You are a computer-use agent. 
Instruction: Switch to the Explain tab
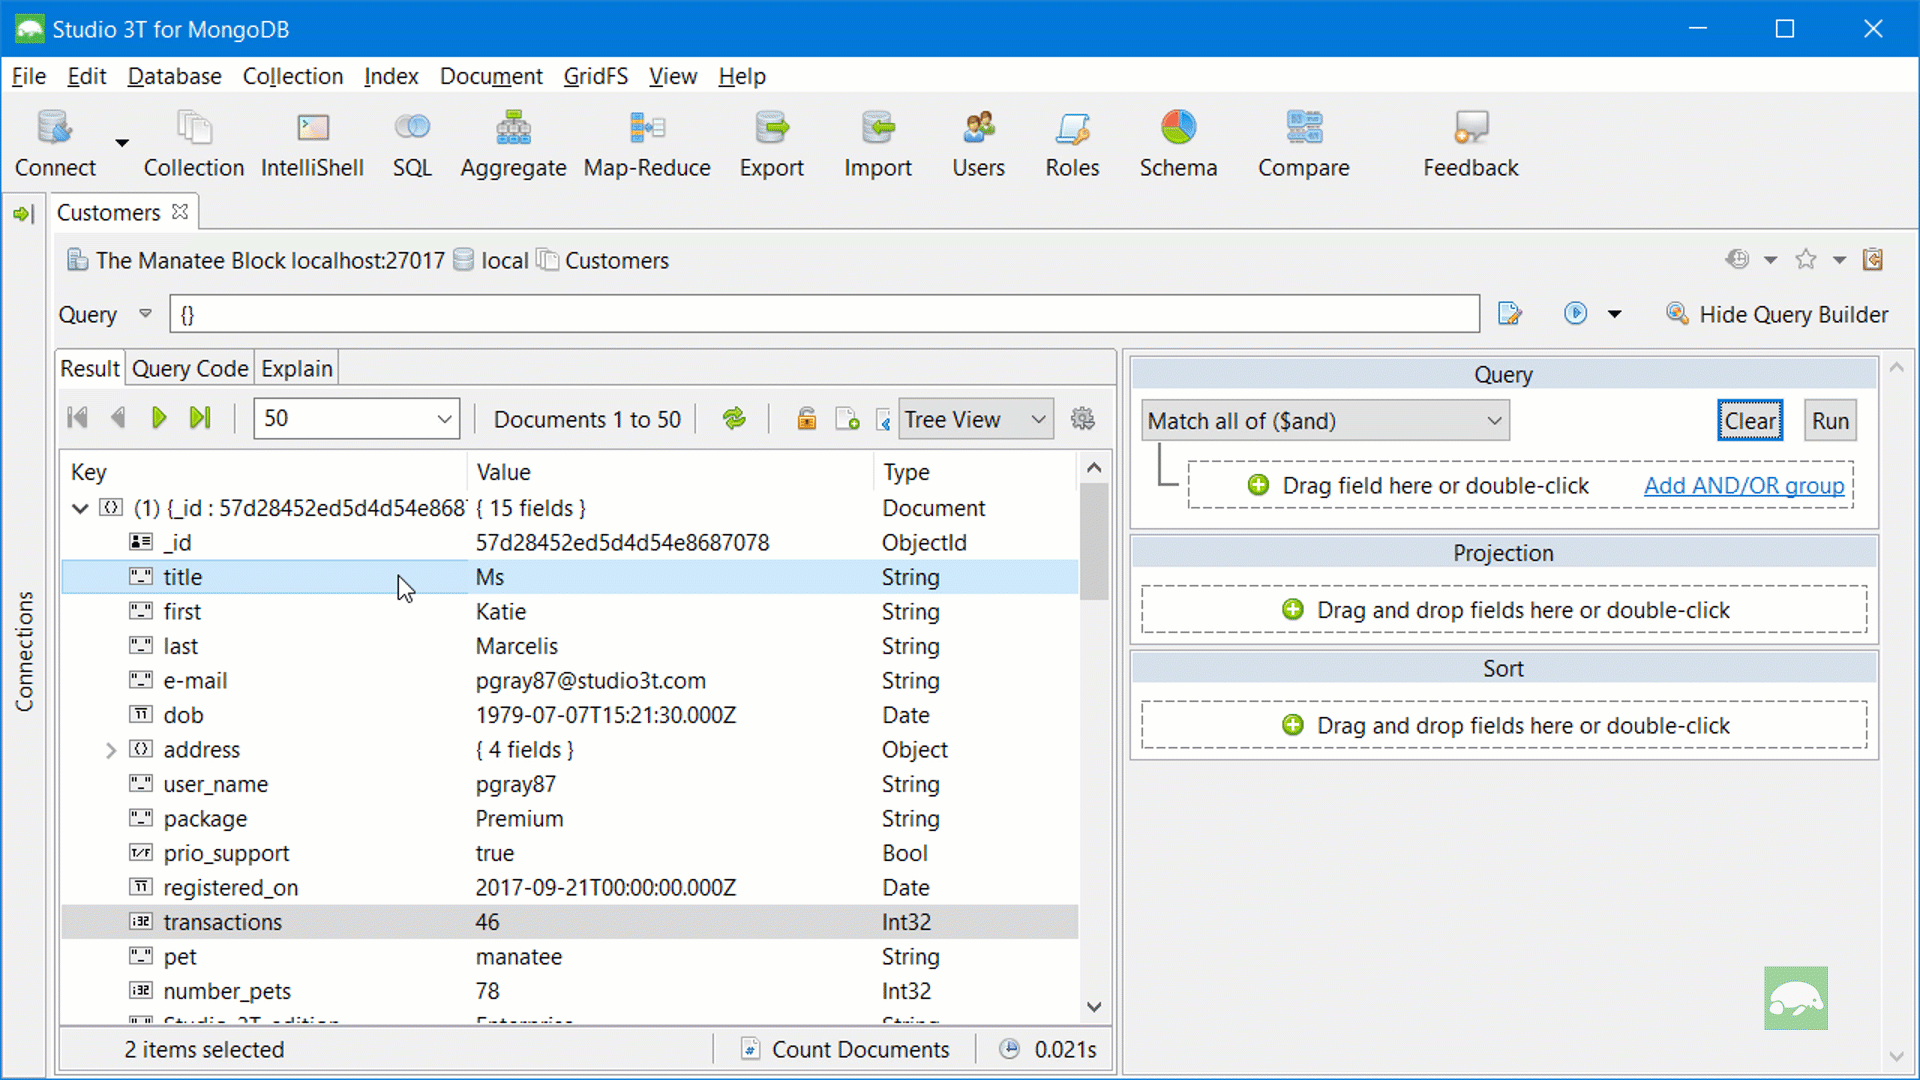pos(296,368)
